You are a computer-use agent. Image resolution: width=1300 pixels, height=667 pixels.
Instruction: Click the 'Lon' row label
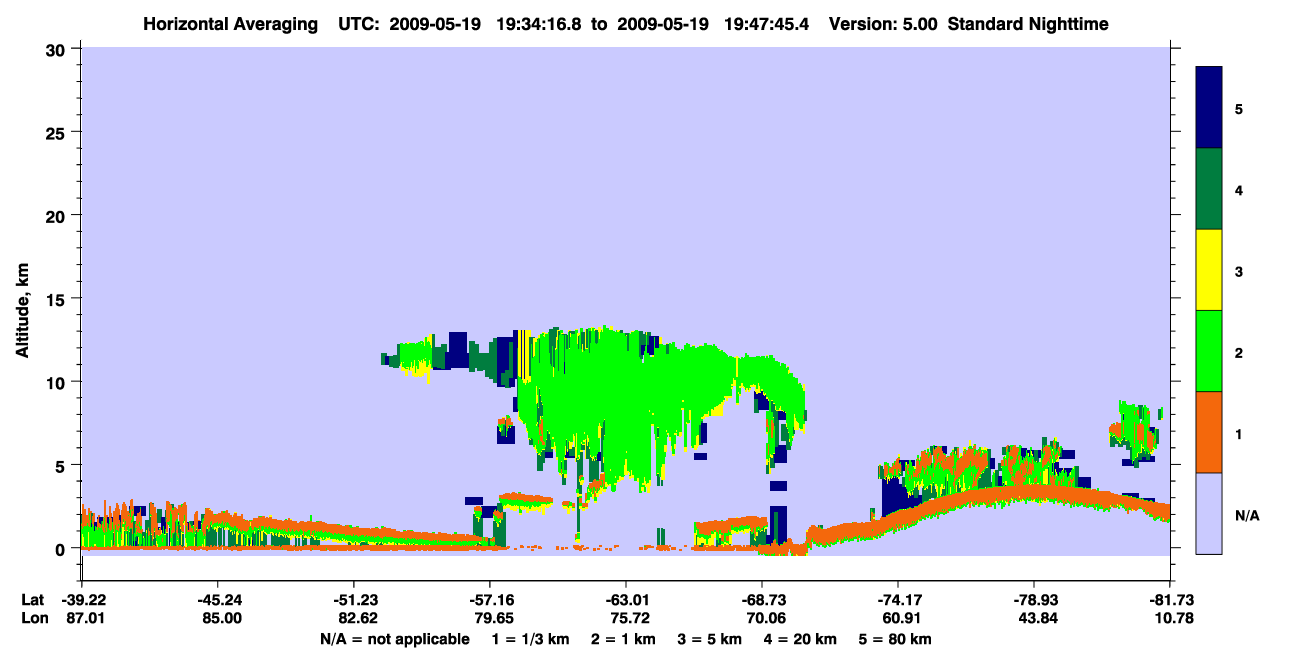(x=33, y=619)
